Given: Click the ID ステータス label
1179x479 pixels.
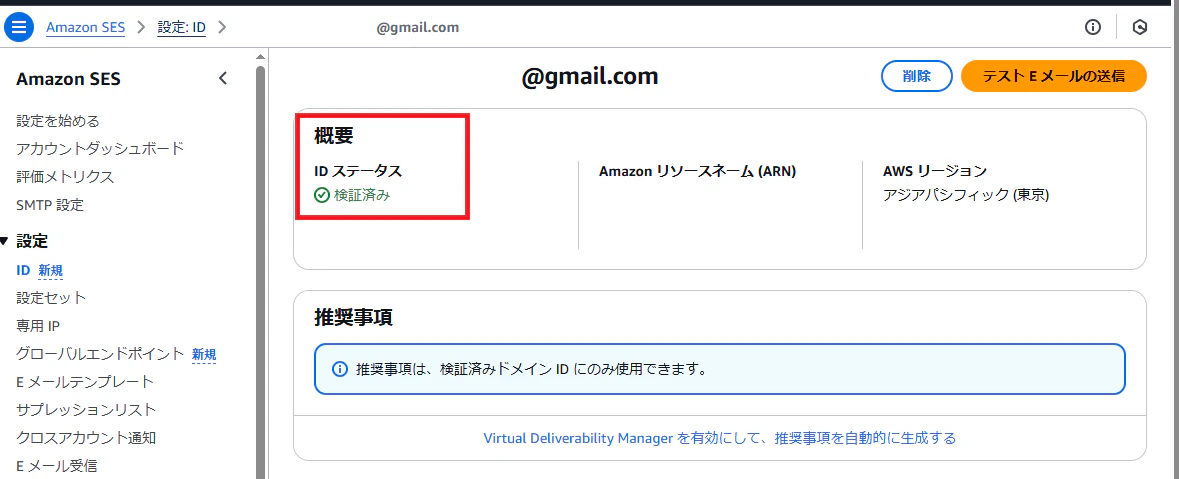Looking at the screenshot, I should pyautogui.click(x=358, y=171).
